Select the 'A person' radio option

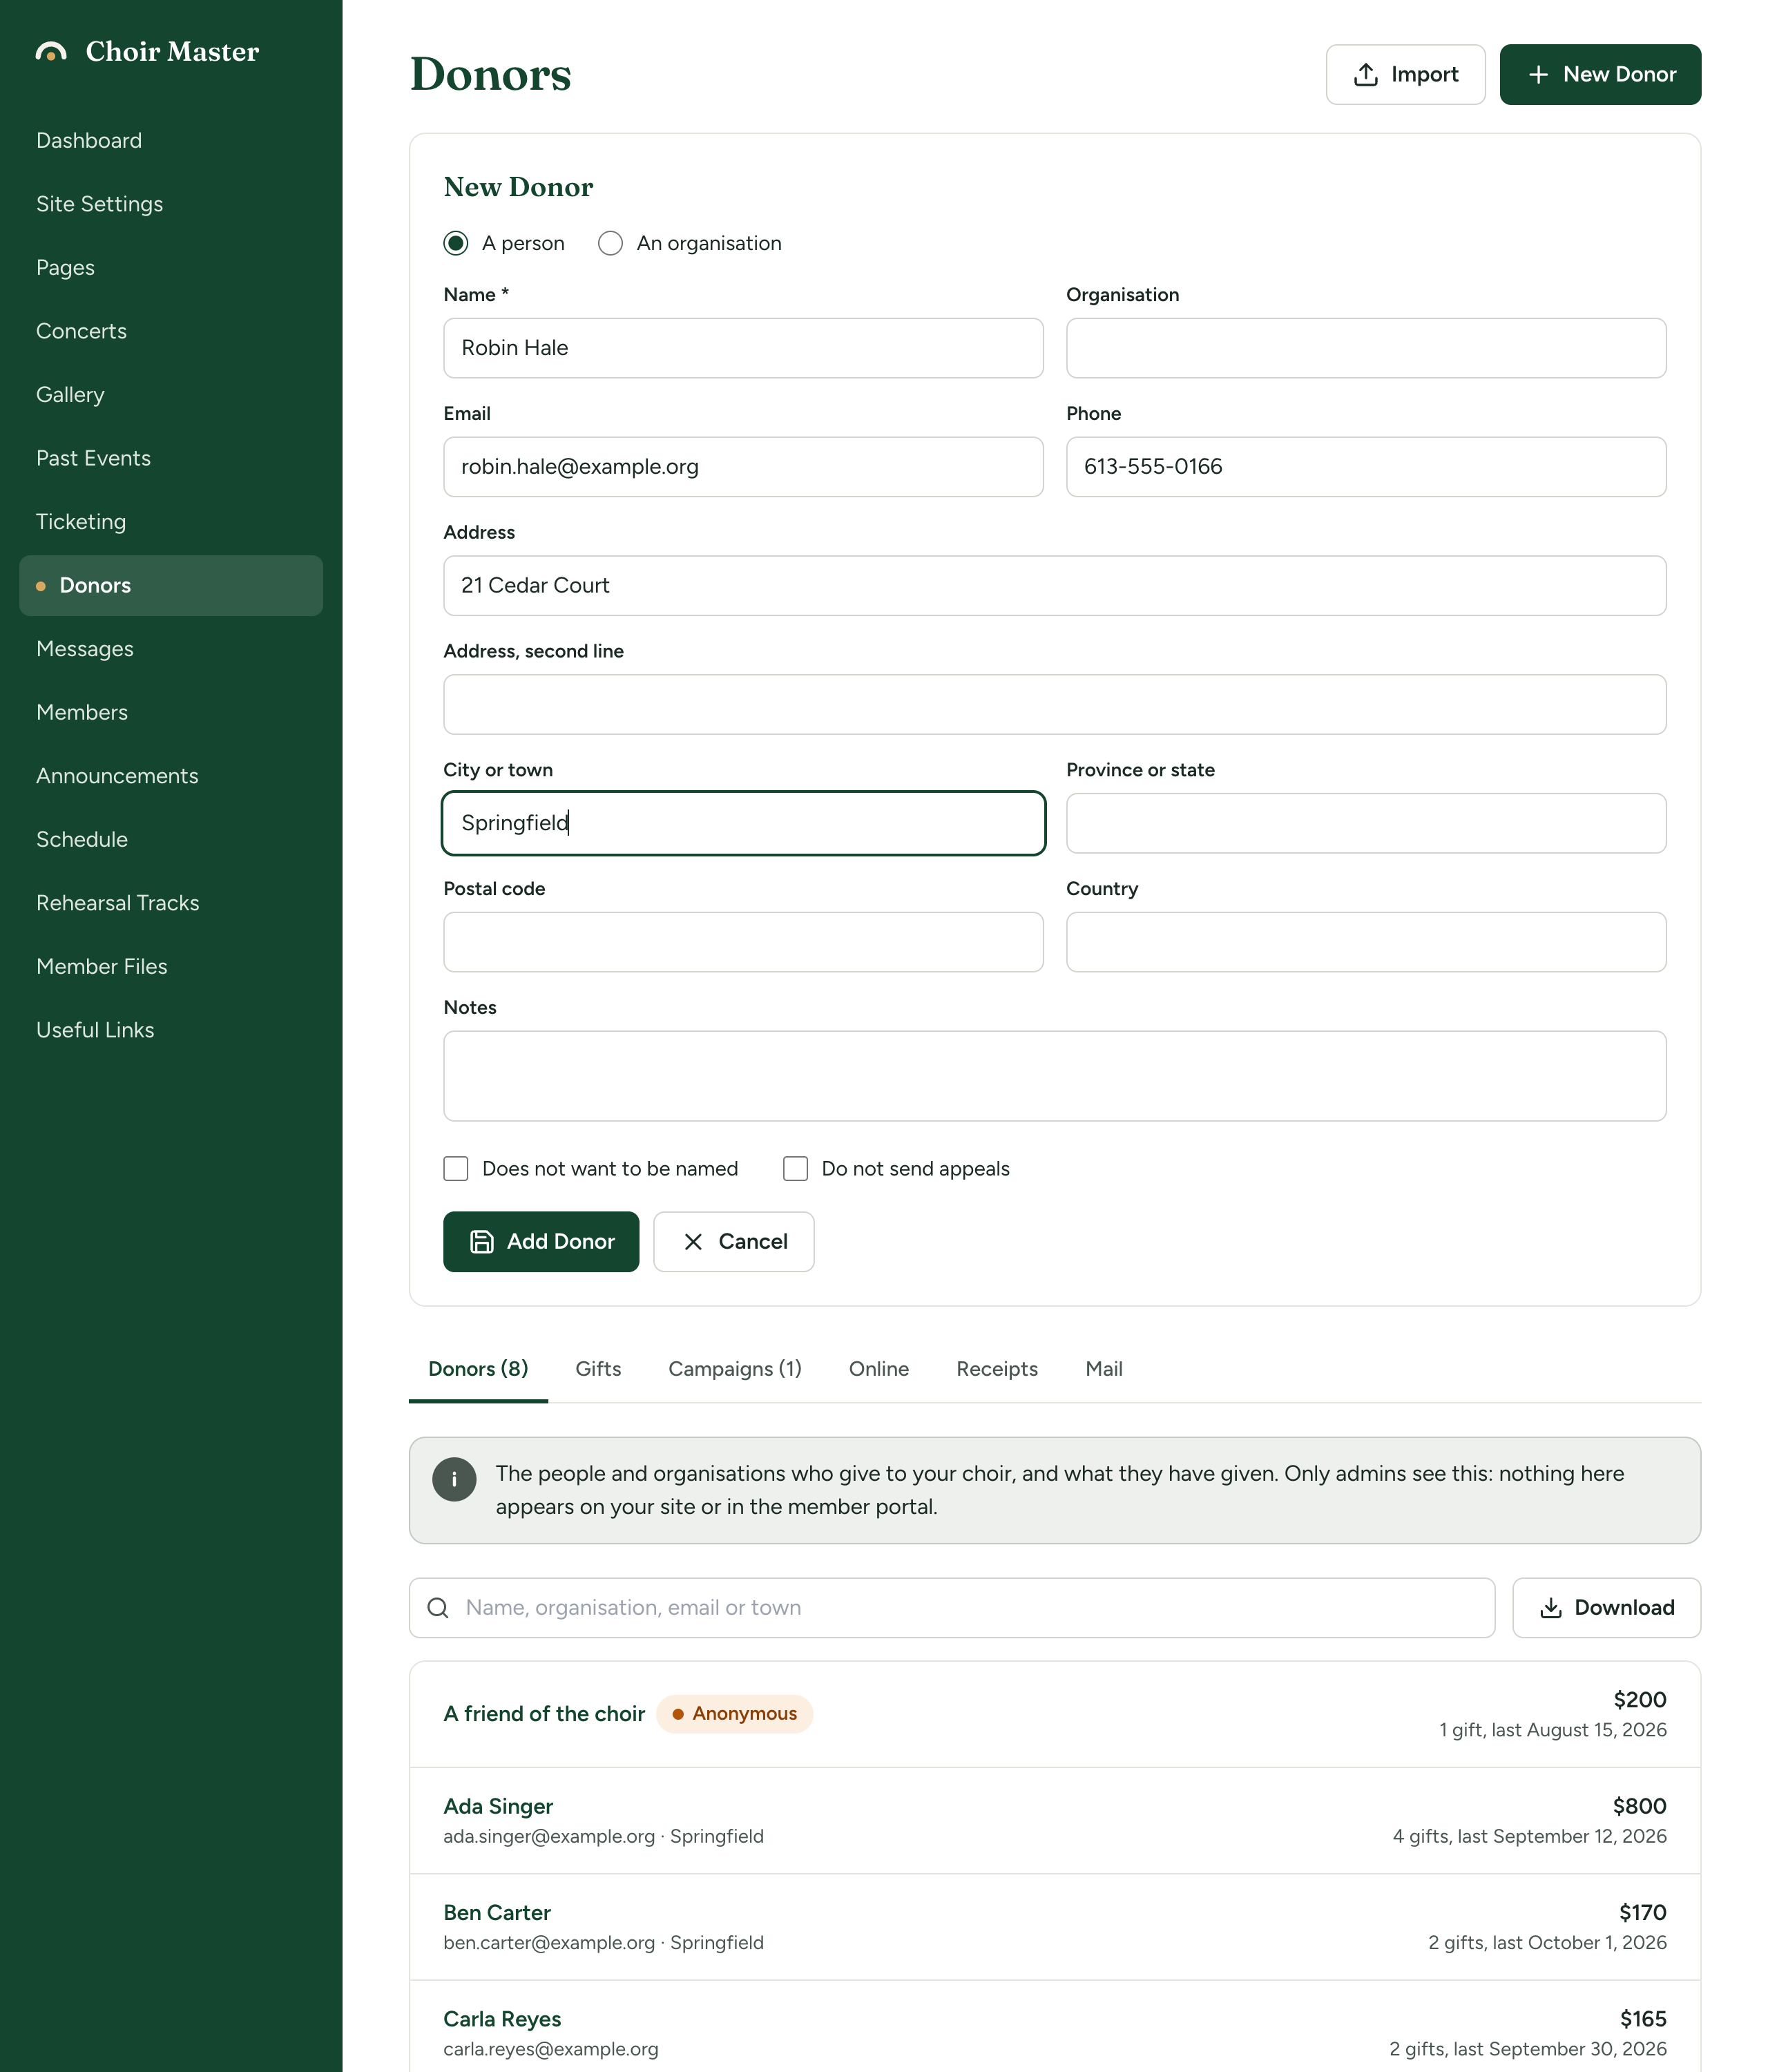click(456, 243)
